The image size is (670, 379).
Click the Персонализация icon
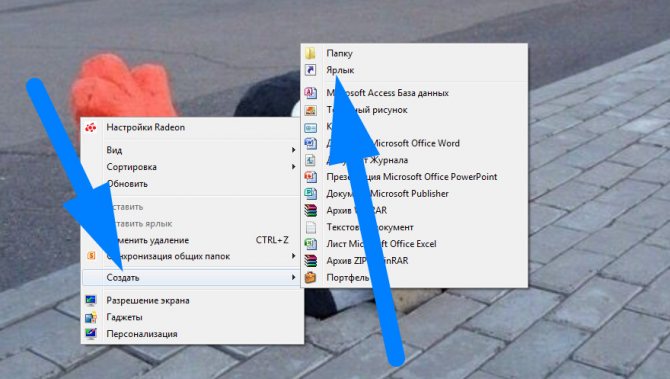coord(91,334)
